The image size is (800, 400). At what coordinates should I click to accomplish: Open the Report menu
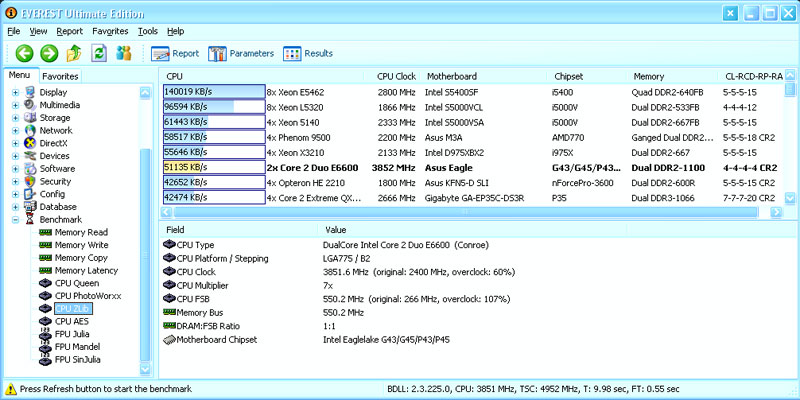click(x=69, y=31)
